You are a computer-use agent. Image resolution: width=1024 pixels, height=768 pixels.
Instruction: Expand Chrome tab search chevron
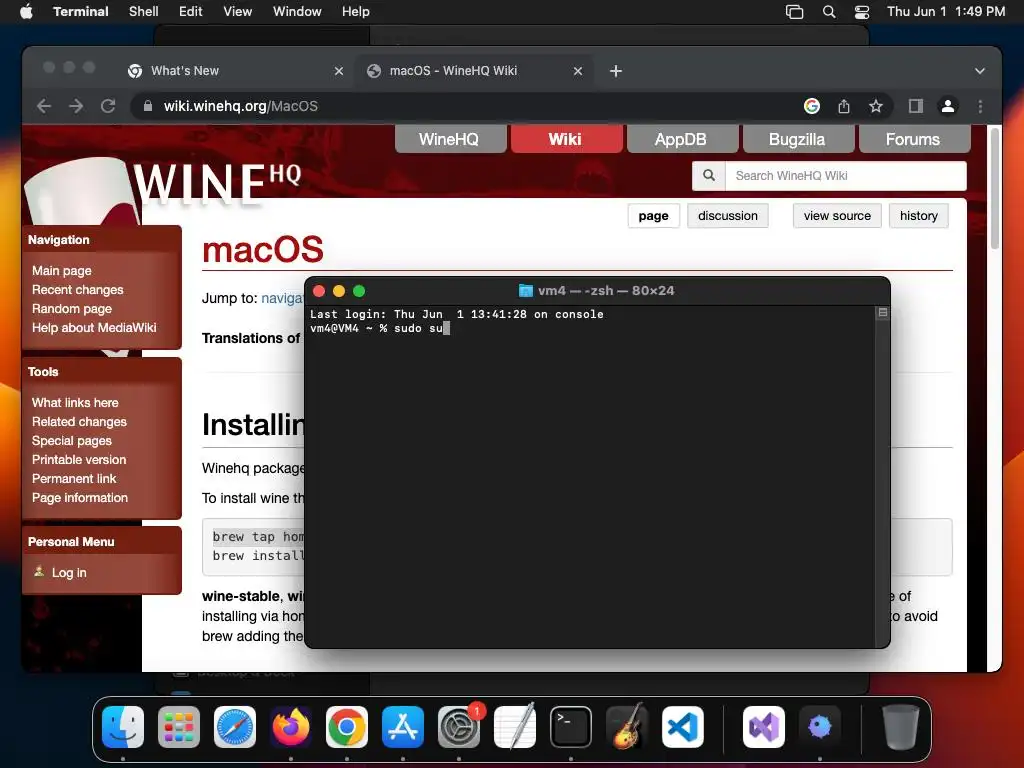pos(980,71)
